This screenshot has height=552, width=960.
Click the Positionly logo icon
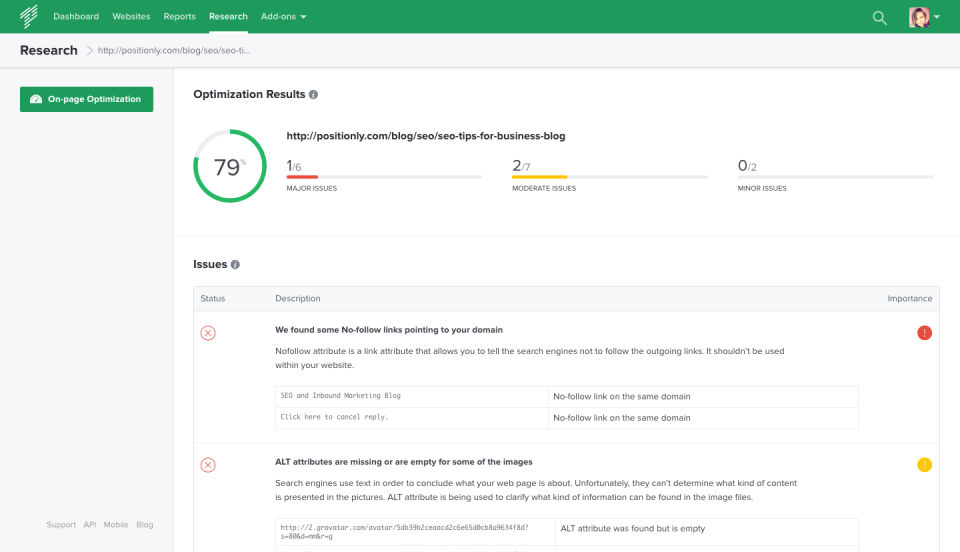point(29,16)
